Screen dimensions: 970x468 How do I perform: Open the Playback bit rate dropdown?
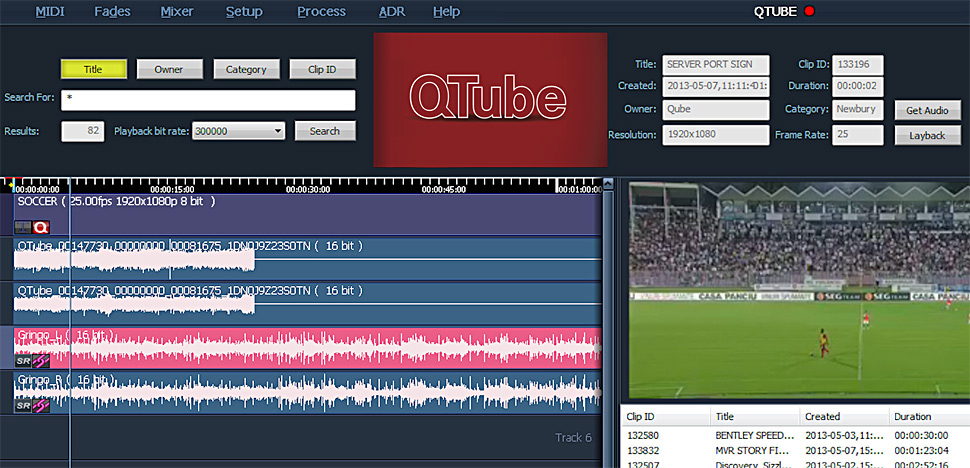coord(239,131)
